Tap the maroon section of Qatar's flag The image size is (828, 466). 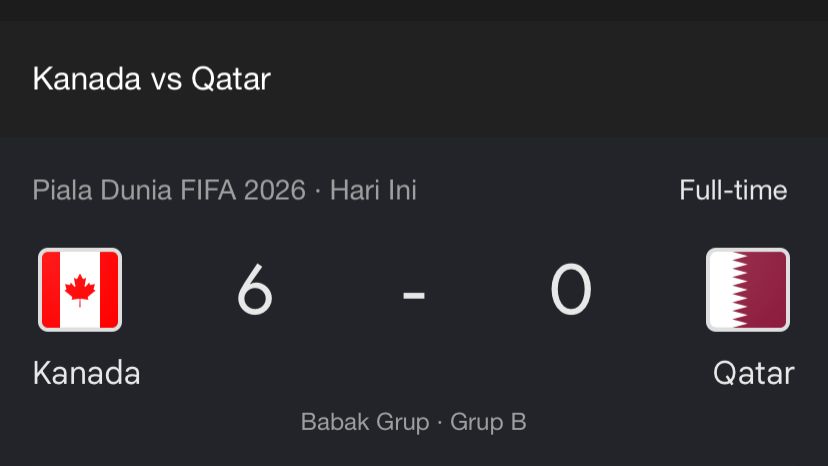[x=767, y=290]
